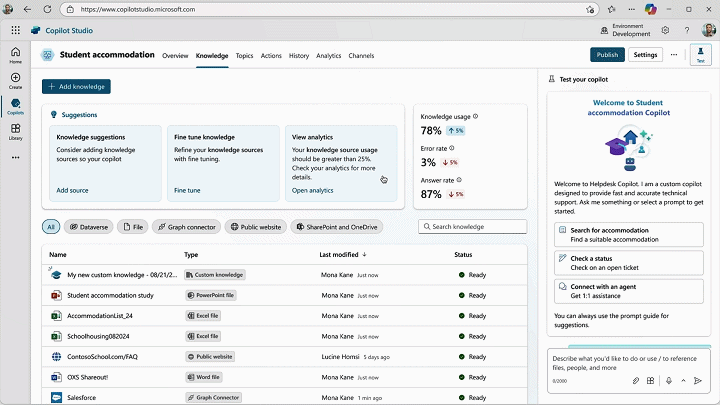The image size is (720, 405).
Task: Open the more options ellipsis beside Settings
Action: point(674,55)
